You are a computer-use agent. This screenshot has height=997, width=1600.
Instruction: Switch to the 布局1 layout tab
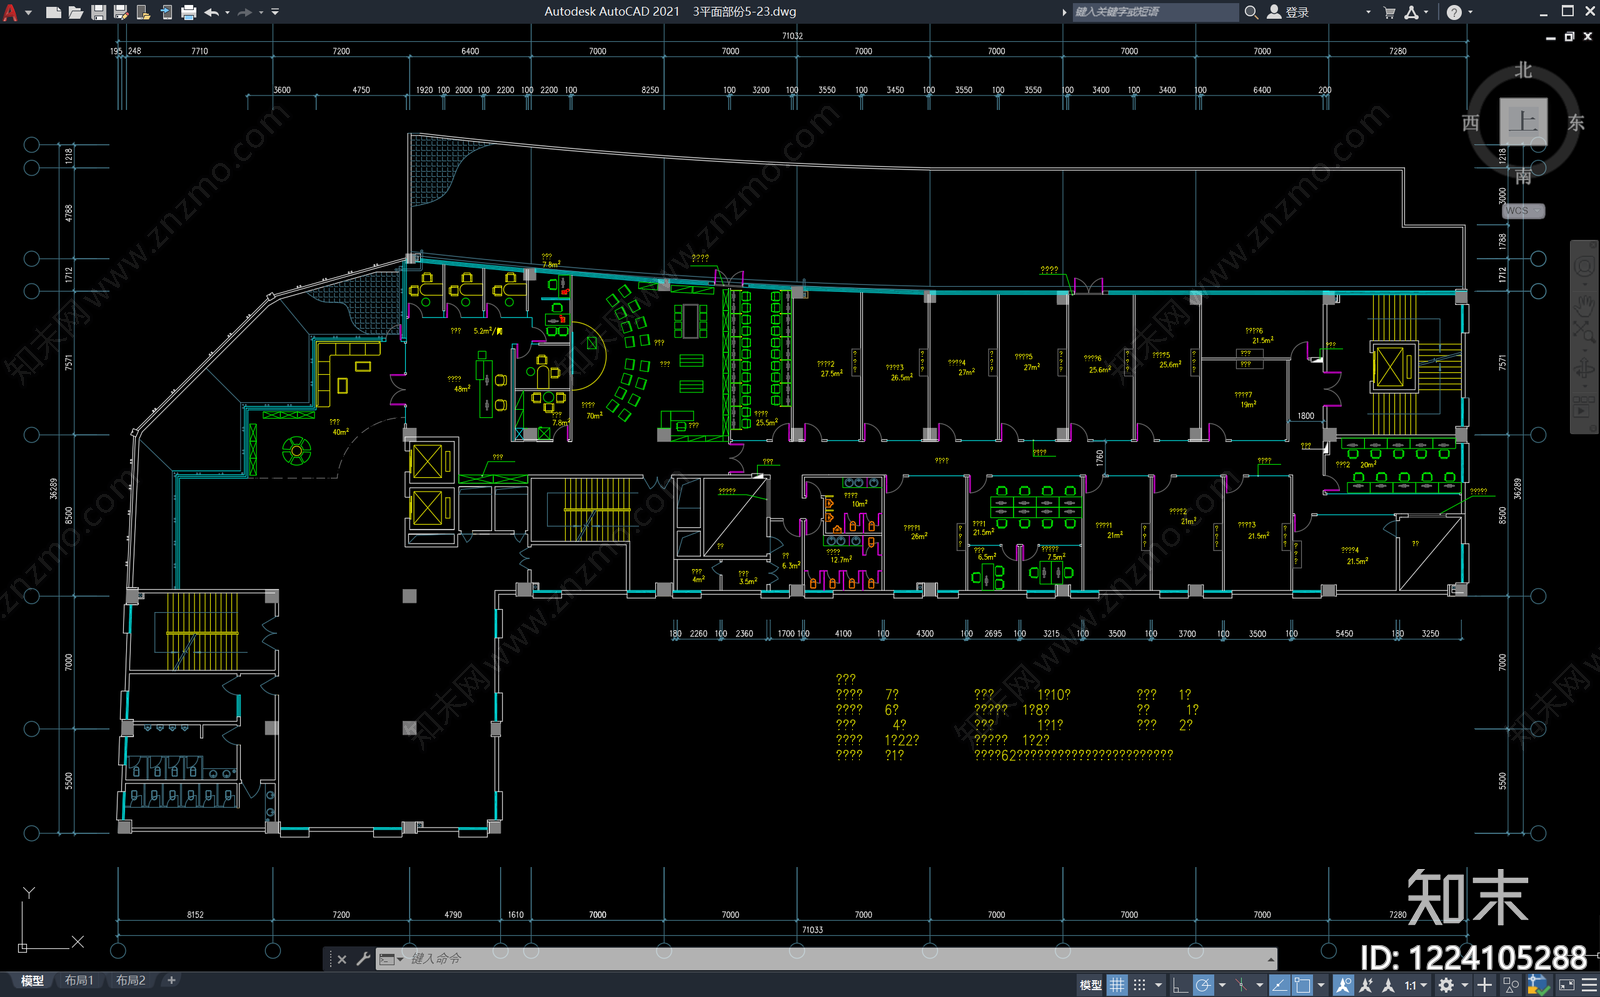[x=79, y=981]
